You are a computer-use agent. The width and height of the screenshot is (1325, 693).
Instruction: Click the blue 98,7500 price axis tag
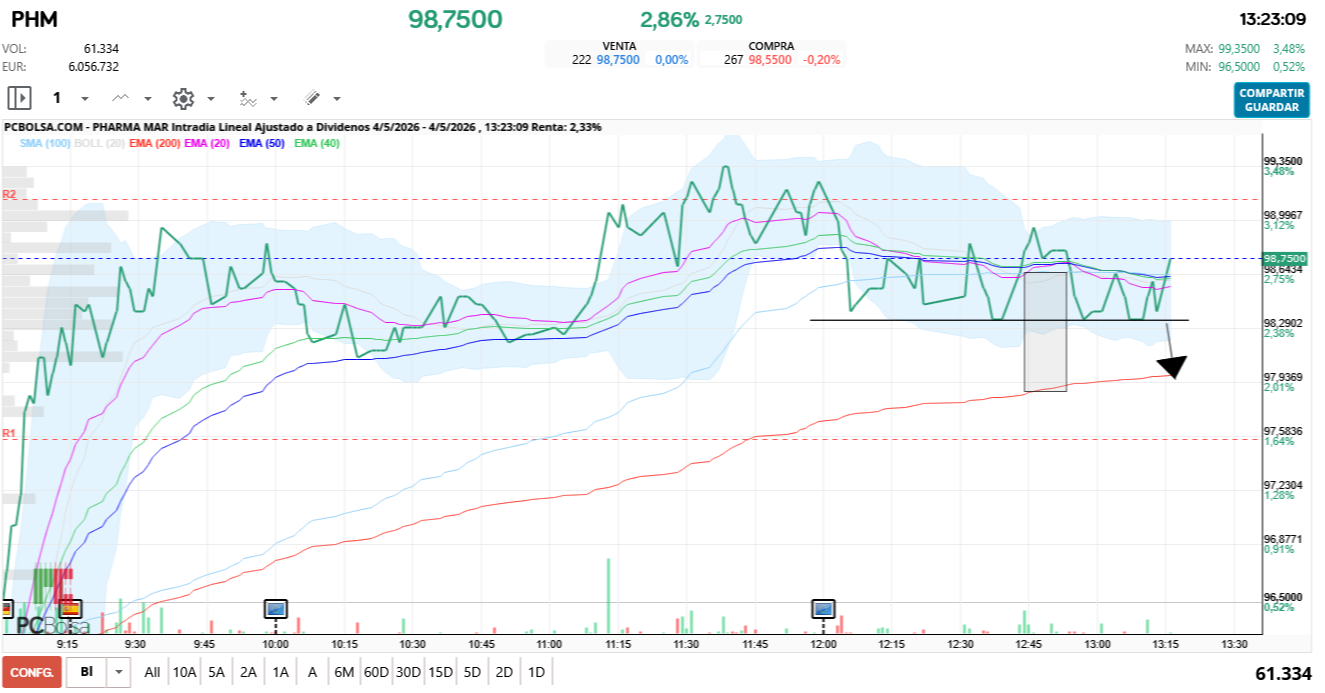(1285, 258)
